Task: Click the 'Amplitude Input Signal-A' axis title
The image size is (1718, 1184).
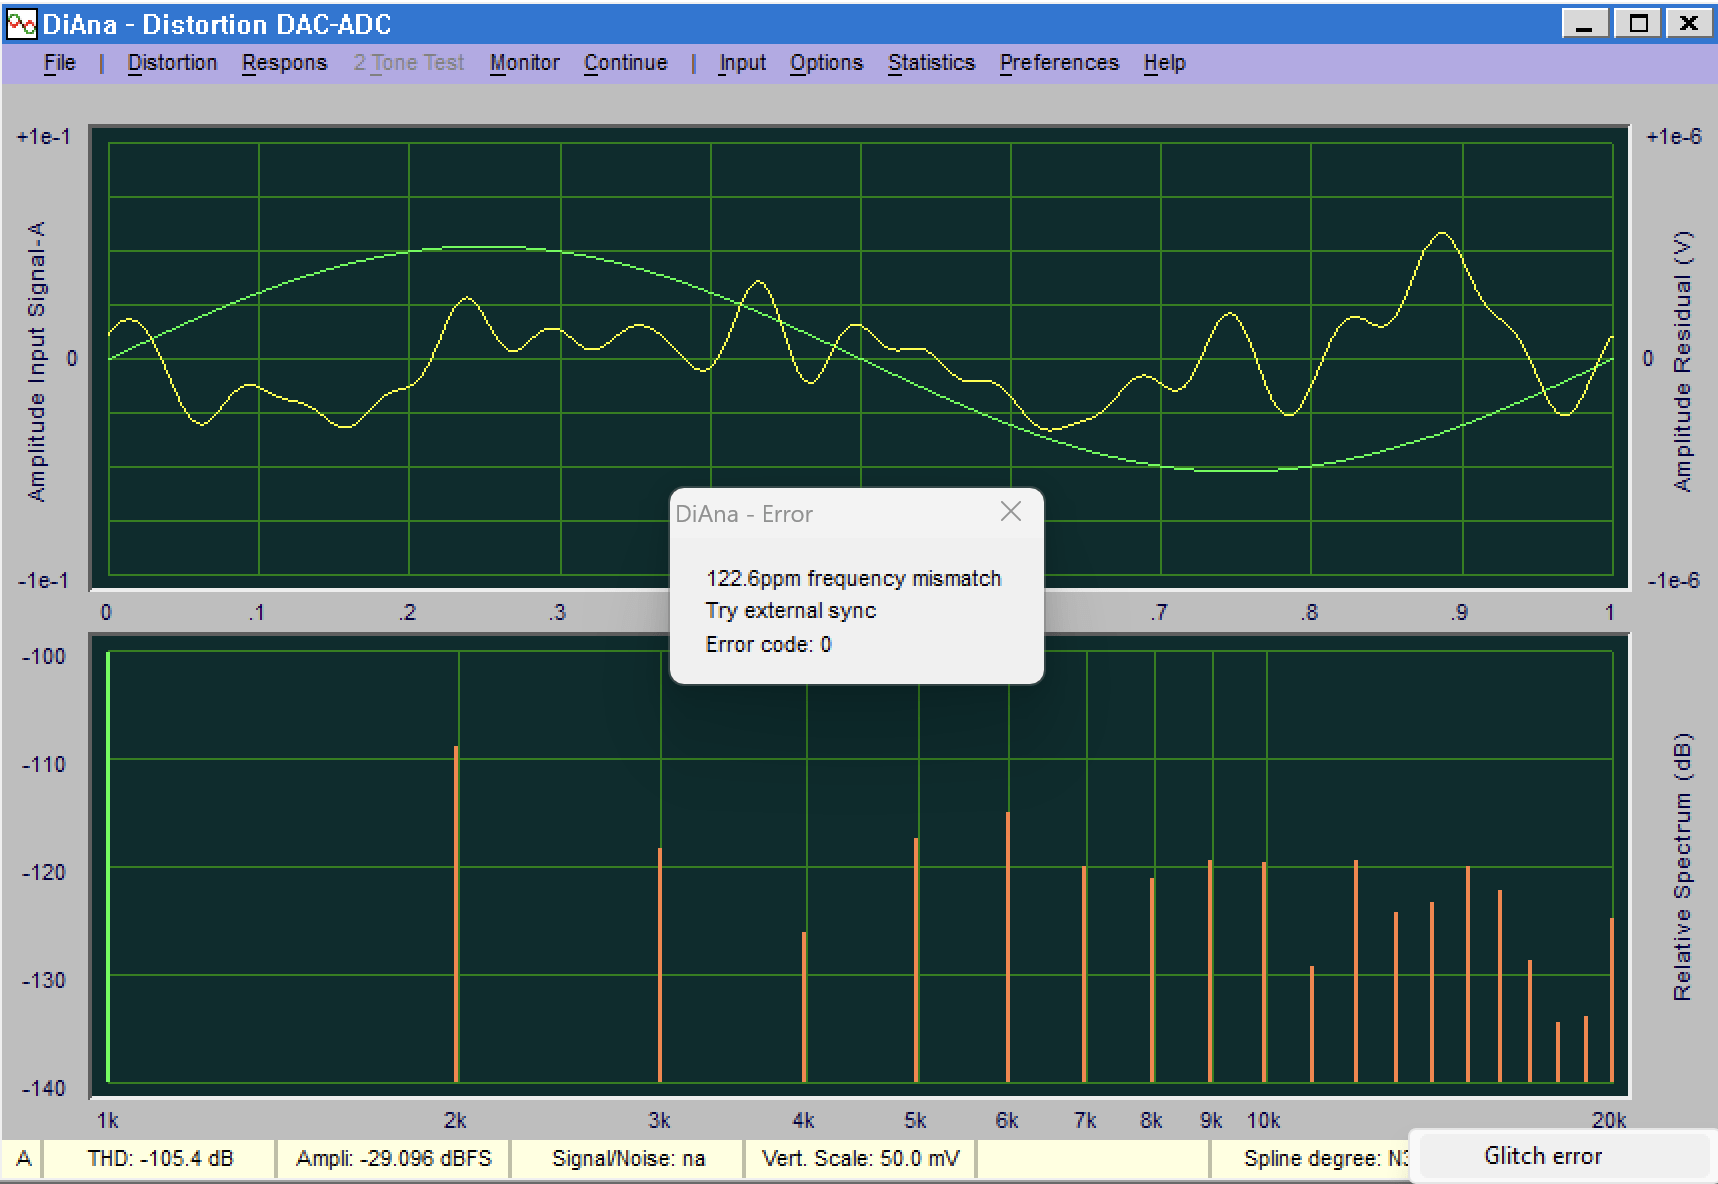Action: coord(37,362)
